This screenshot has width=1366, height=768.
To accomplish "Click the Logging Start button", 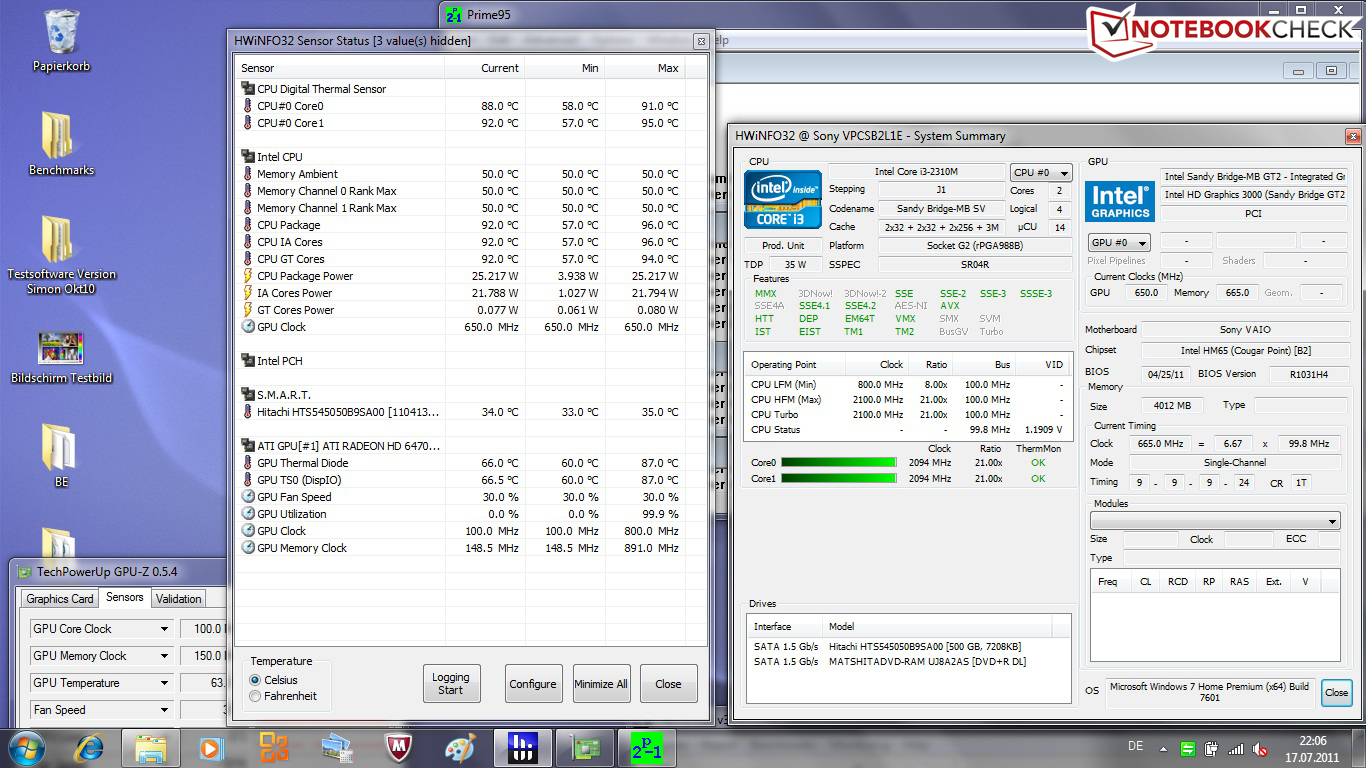I will [x=451, y=684].
